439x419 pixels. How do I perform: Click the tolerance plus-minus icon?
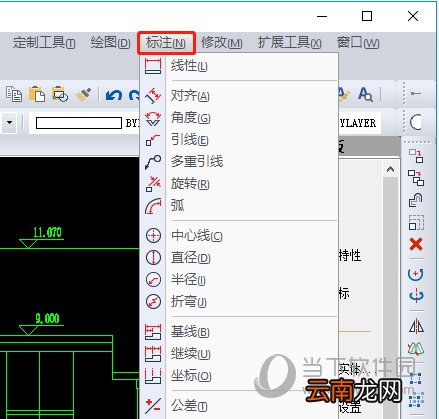153,406
